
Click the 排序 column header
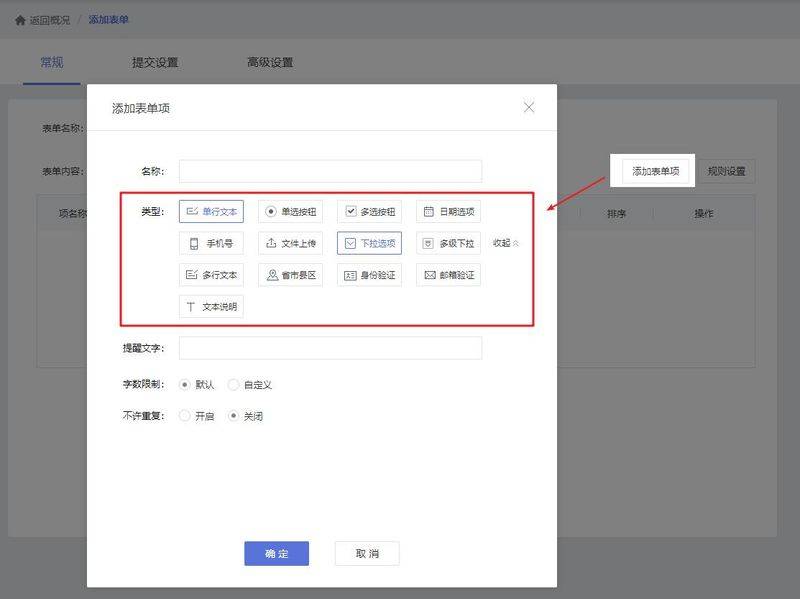[616, 213]
